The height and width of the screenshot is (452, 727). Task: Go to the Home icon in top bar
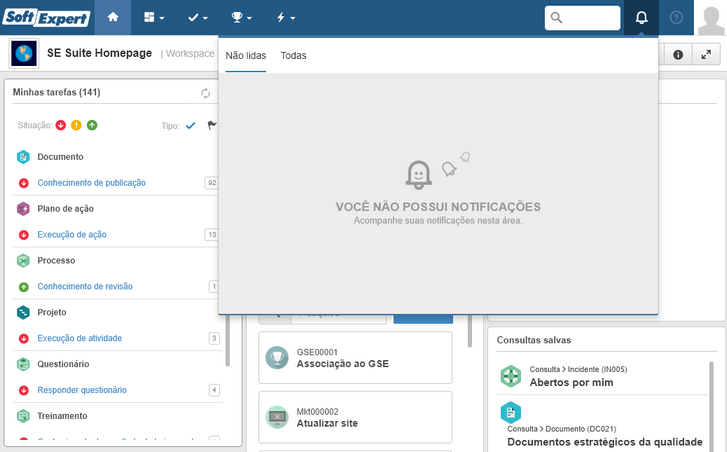(x=113, y=18)
